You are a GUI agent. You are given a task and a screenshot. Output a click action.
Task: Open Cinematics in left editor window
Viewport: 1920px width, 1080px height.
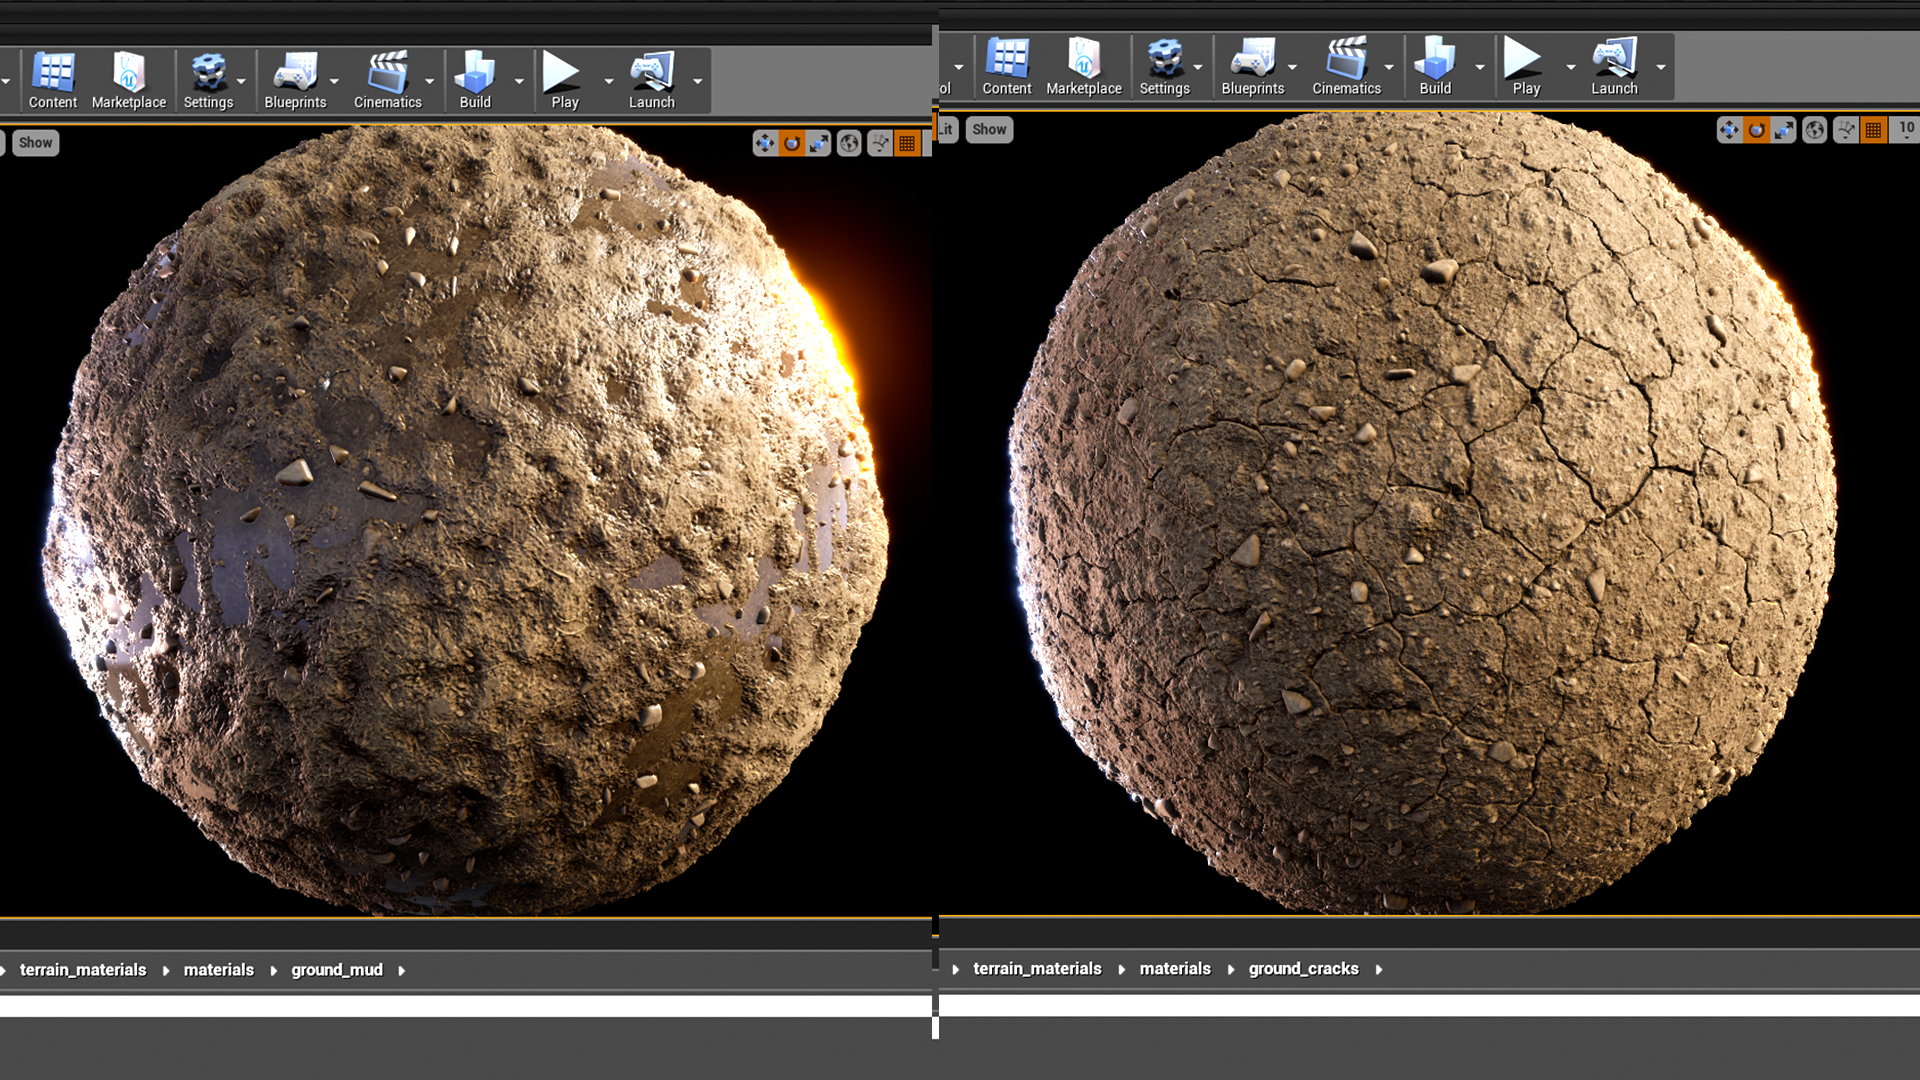tap(388, 80)
